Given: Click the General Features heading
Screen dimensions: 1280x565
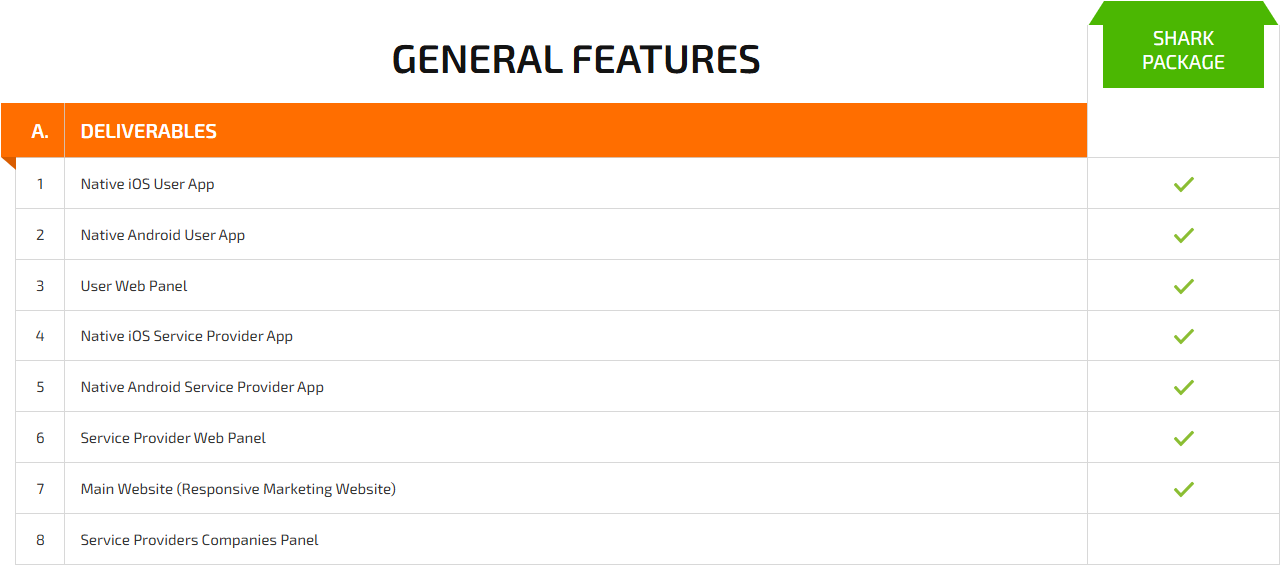Looking at the screenshot, I should pos(576,60).
